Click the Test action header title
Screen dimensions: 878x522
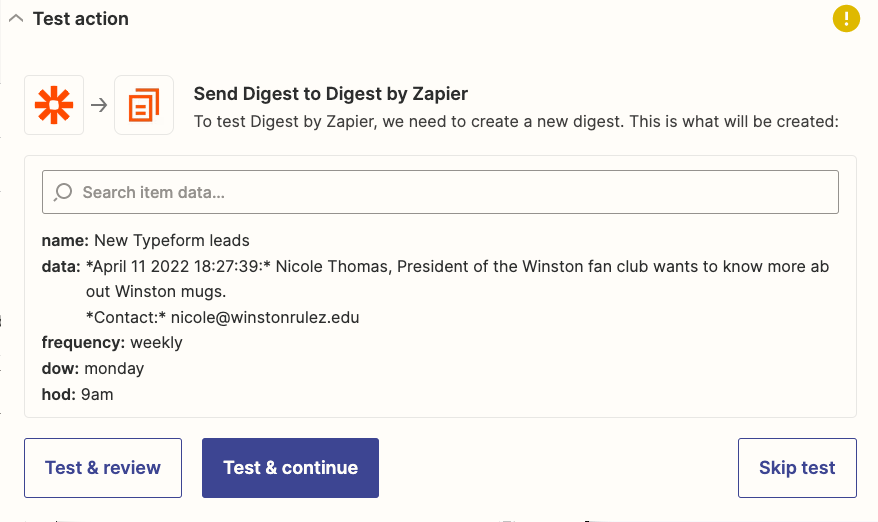tap(81, 19)
